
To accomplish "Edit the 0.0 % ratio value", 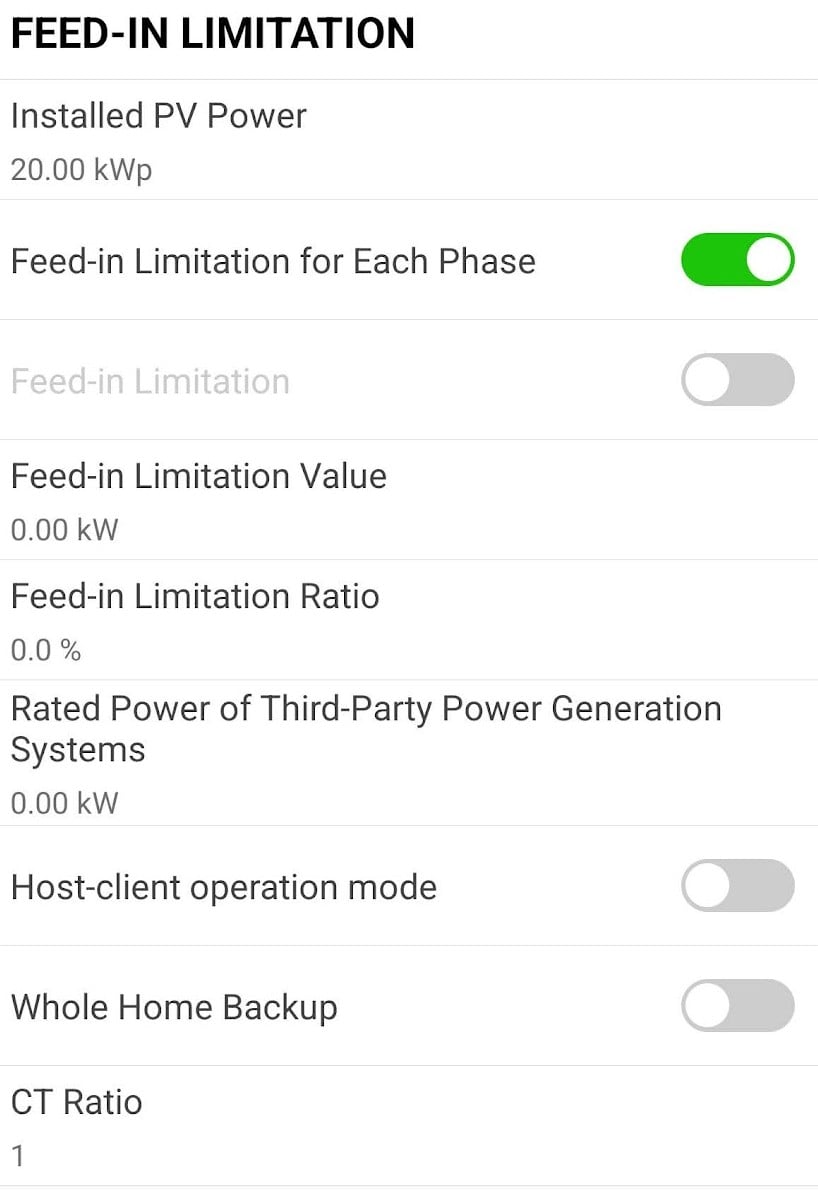I will (x=46, y=650).
